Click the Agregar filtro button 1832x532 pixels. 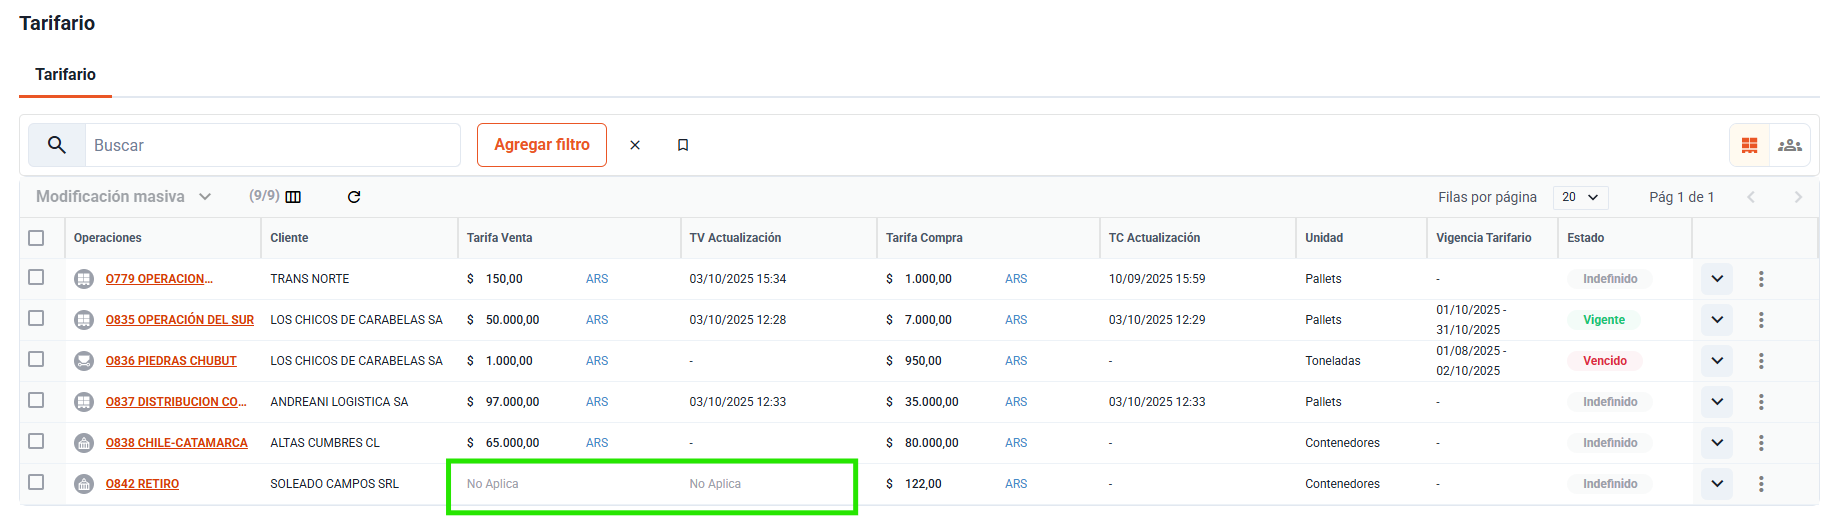point(542,145)
